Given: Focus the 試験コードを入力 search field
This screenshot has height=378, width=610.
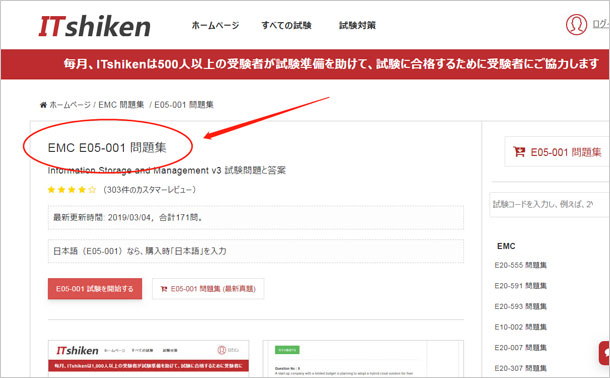Looking at the screenshot, I should 549,204.
